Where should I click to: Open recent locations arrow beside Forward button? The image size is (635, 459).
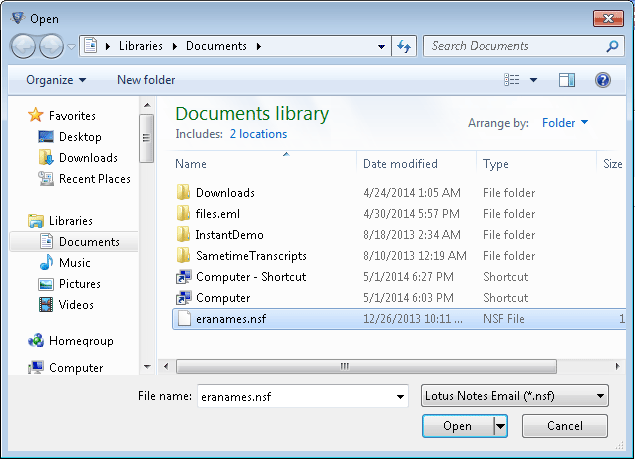point(72,47)
